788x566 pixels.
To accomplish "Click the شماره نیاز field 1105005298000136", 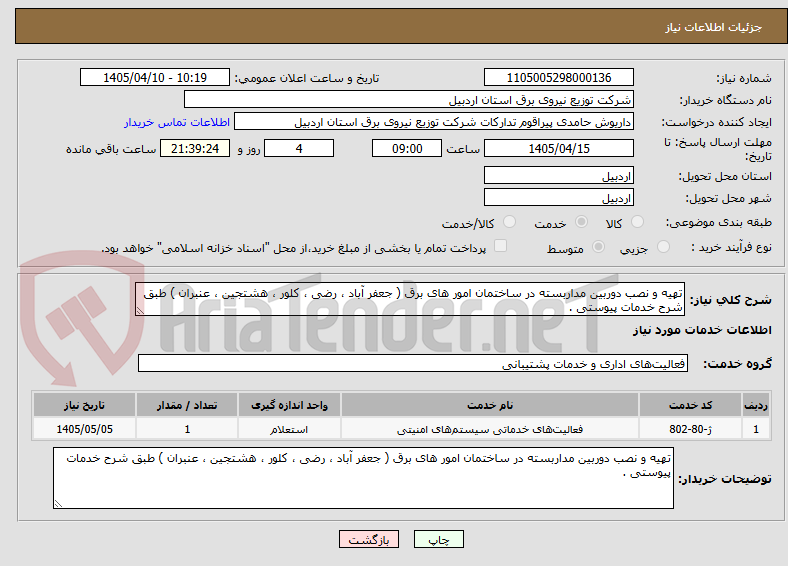I will (559, 77).
